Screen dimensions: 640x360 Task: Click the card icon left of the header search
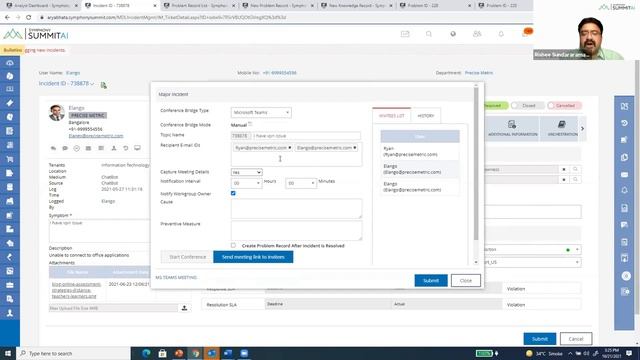coord(405,34)
